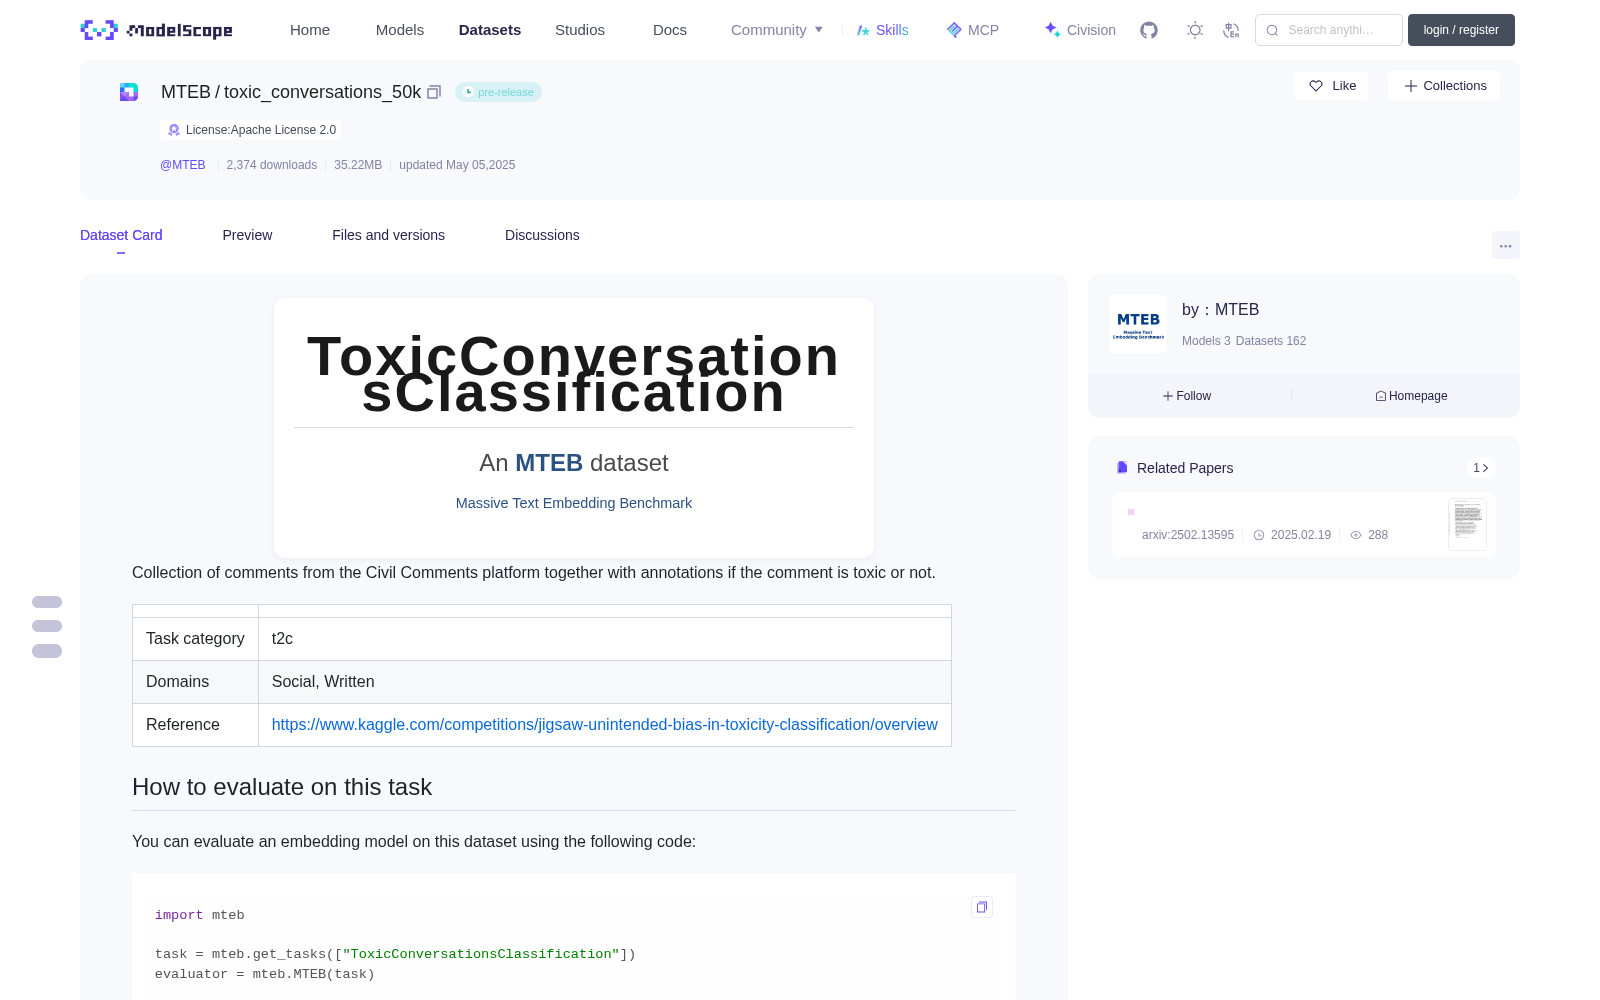The image size is (1600, 1000).
Task: Expand Related Papers with the chevron
Action: [x=1481, y=468]
